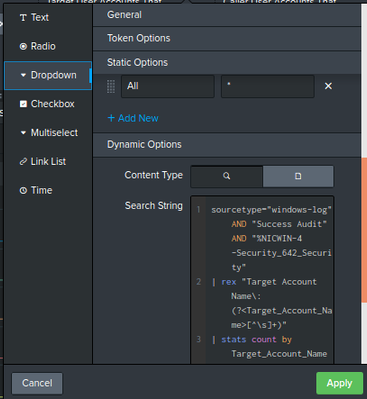
Task: Pick the Multiselect input type
Action: 48,133
